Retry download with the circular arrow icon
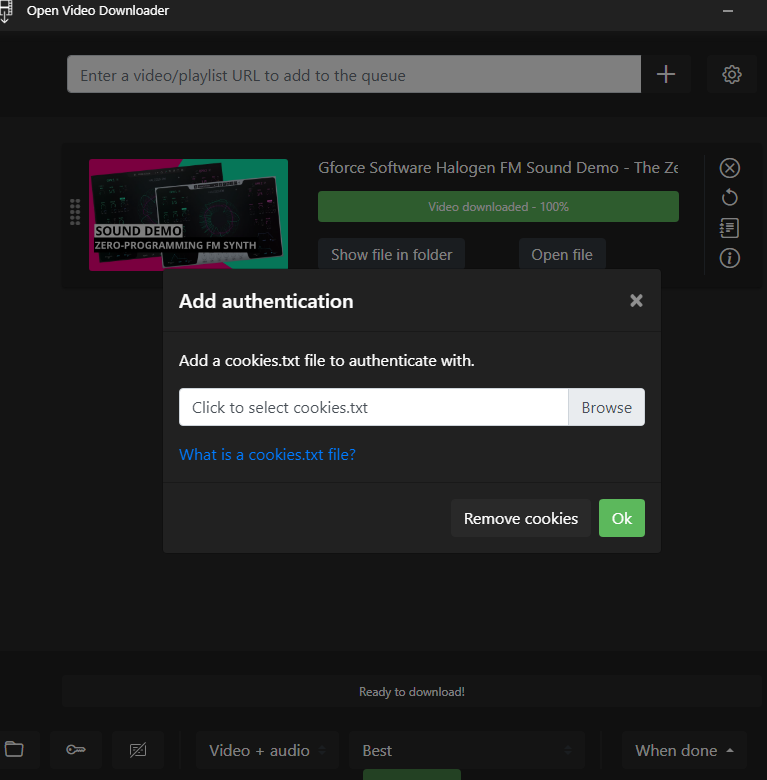Image resolution: width=767 pixels, height=780 pixels. pyautogui.click(x=729, y=197)
